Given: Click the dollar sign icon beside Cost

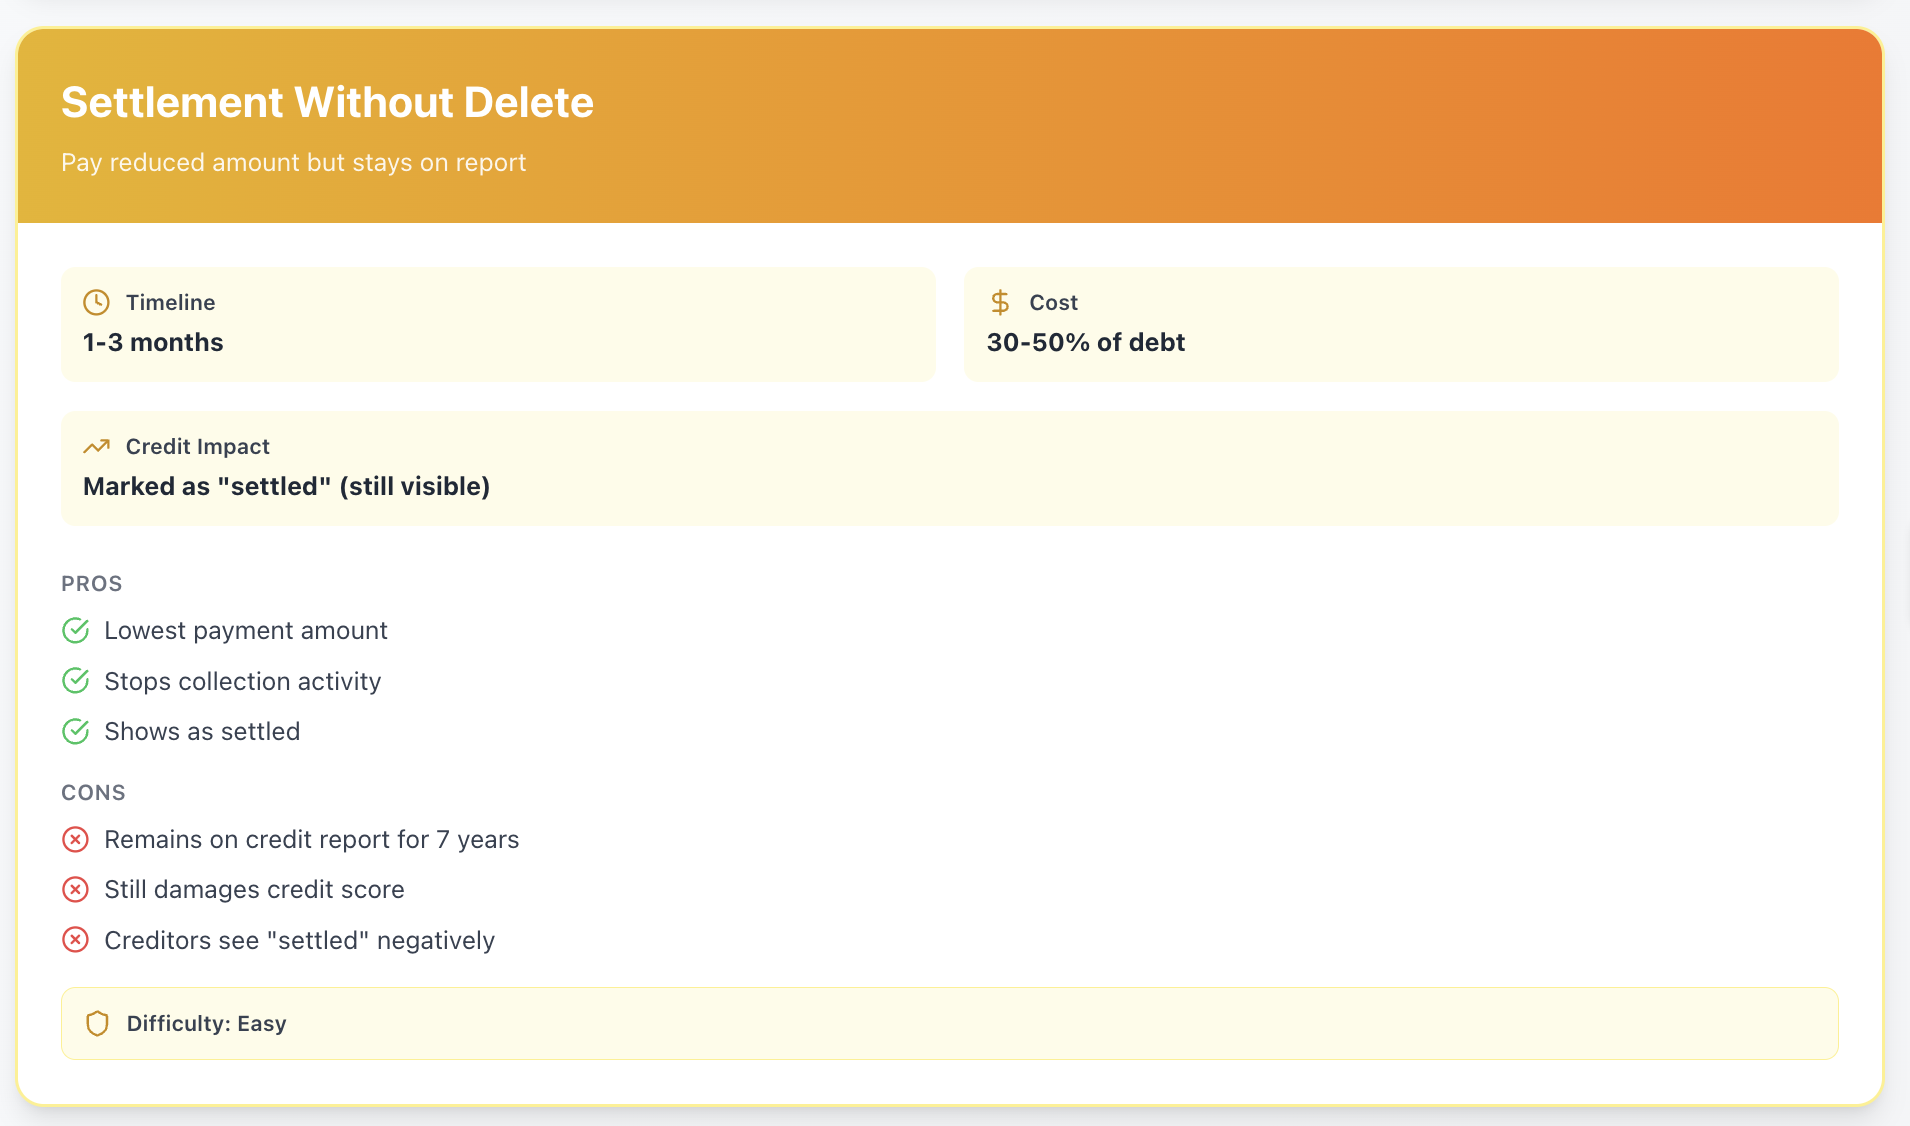Looking at the screenshot, I should pos(1000,302).
